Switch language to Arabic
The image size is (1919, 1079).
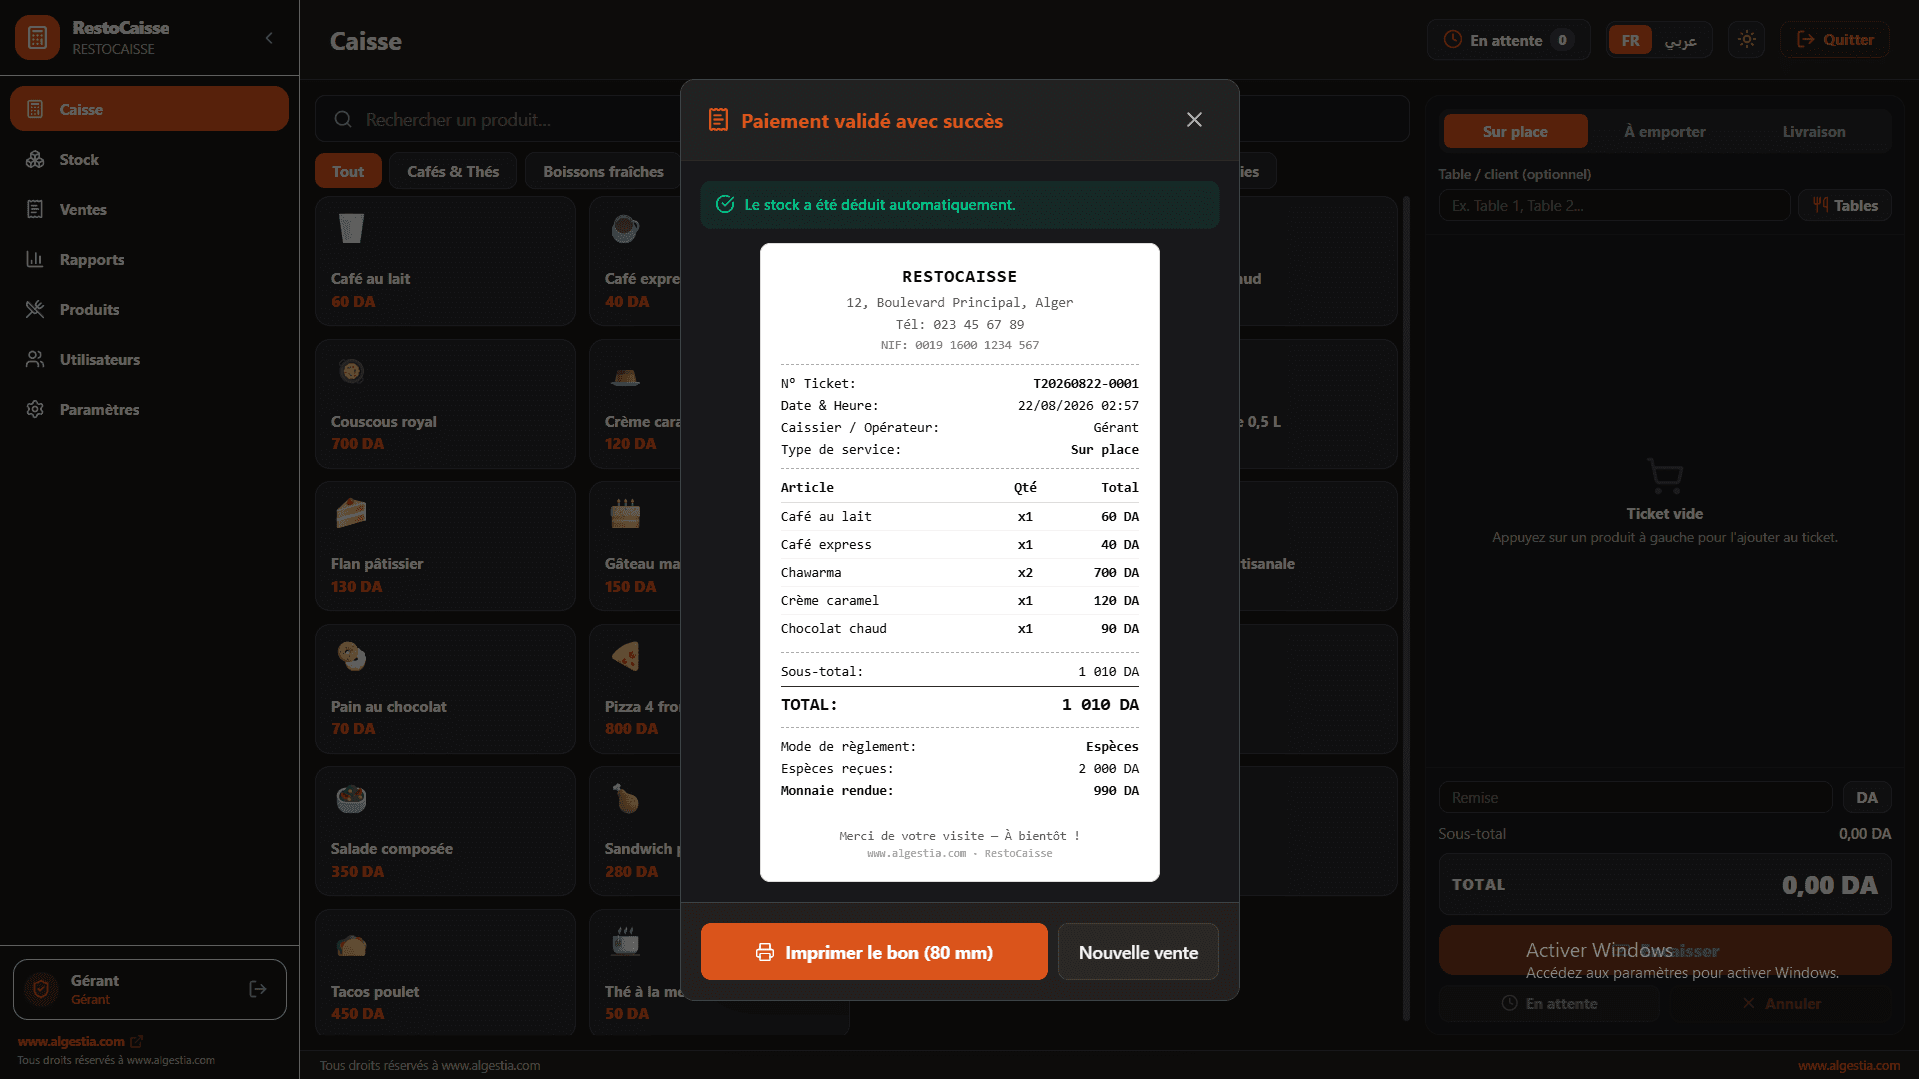(x=1680, y=40)
